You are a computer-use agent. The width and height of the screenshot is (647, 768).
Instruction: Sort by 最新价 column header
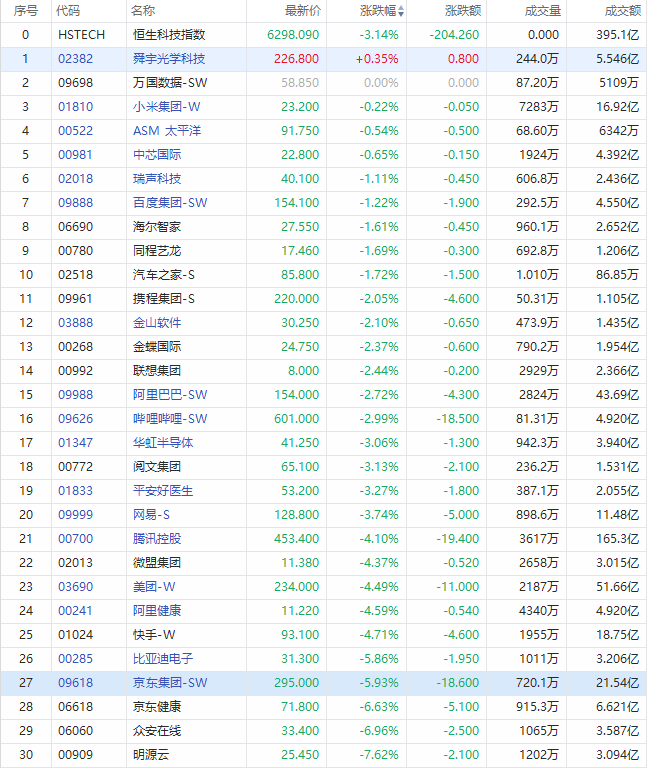point(303,11)
